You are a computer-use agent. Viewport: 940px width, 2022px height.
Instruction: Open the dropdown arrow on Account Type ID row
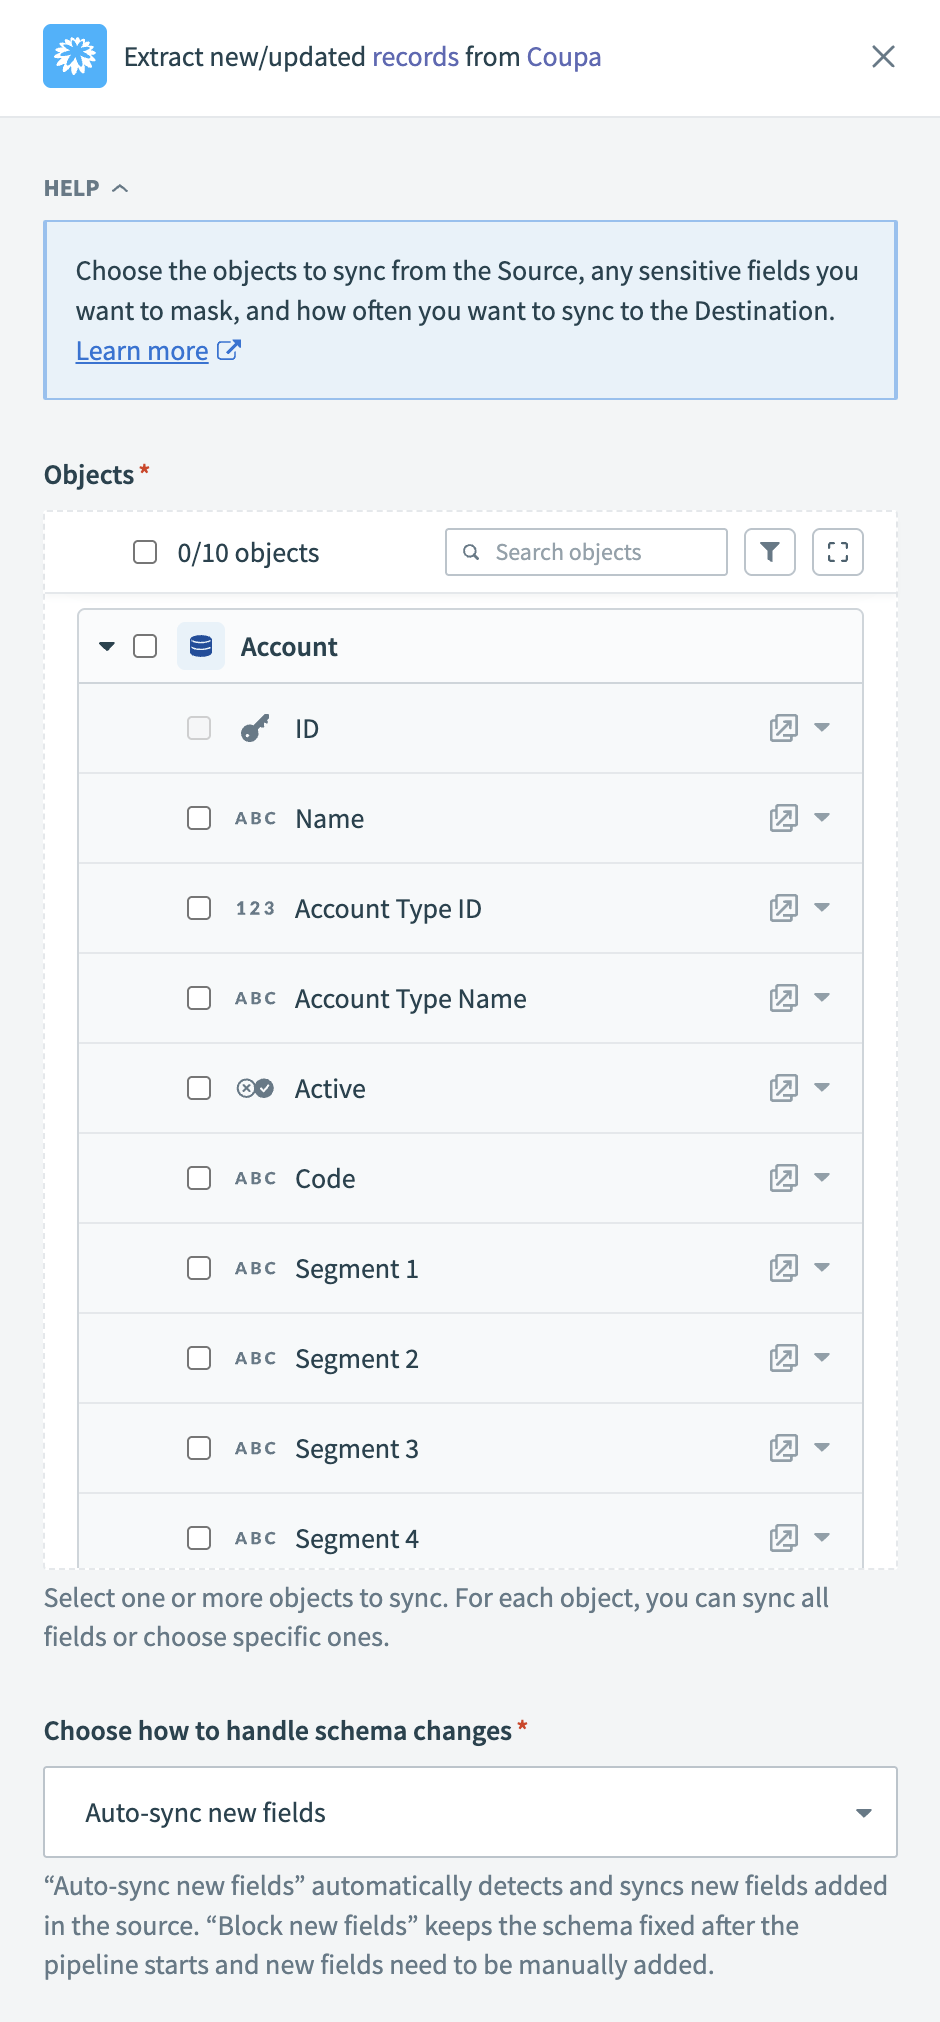click(x=822, y=908)
